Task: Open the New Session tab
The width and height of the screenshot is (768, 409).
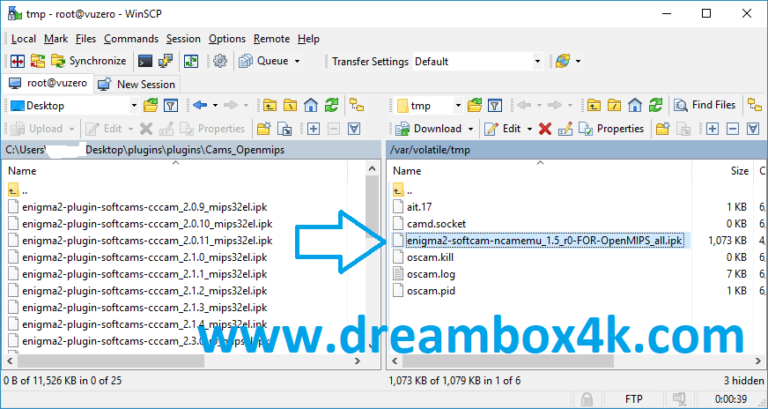Action: [x=137, y=84]
